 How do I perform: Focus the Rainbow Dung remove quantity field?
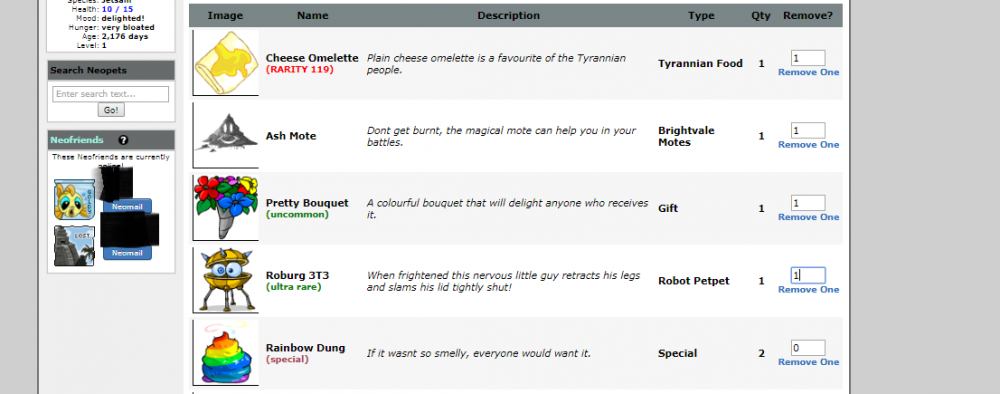[x=808, y=348]
